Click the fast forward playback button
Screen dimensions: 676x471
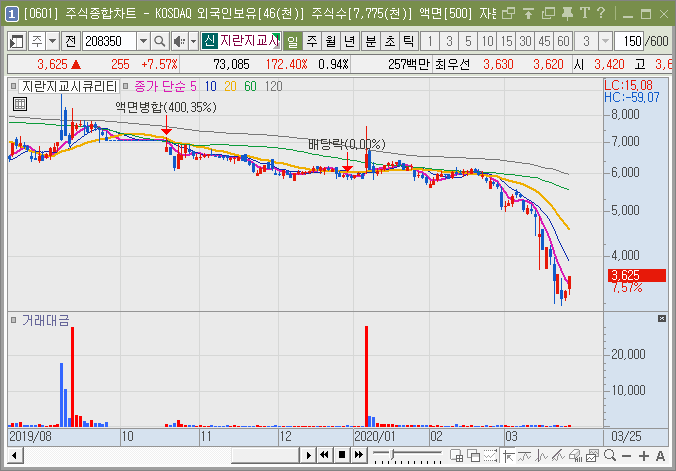tap(359, 455)
